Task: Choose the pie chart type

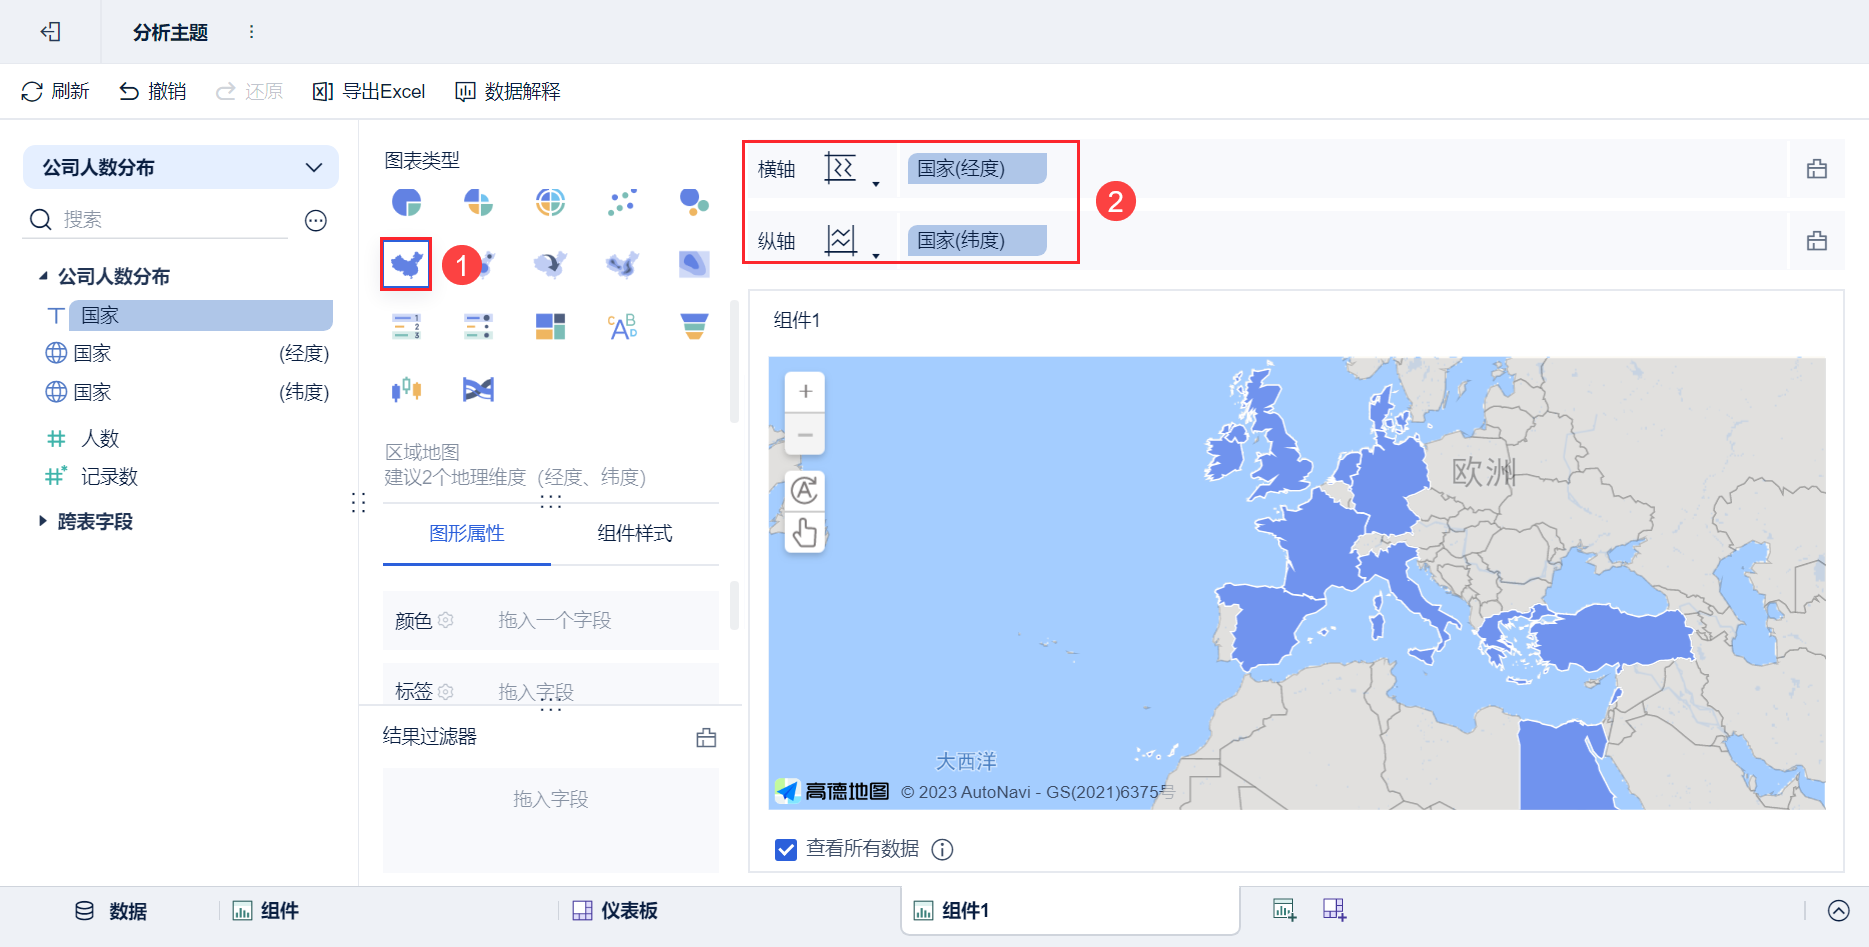Action: [x=406, y=202]
